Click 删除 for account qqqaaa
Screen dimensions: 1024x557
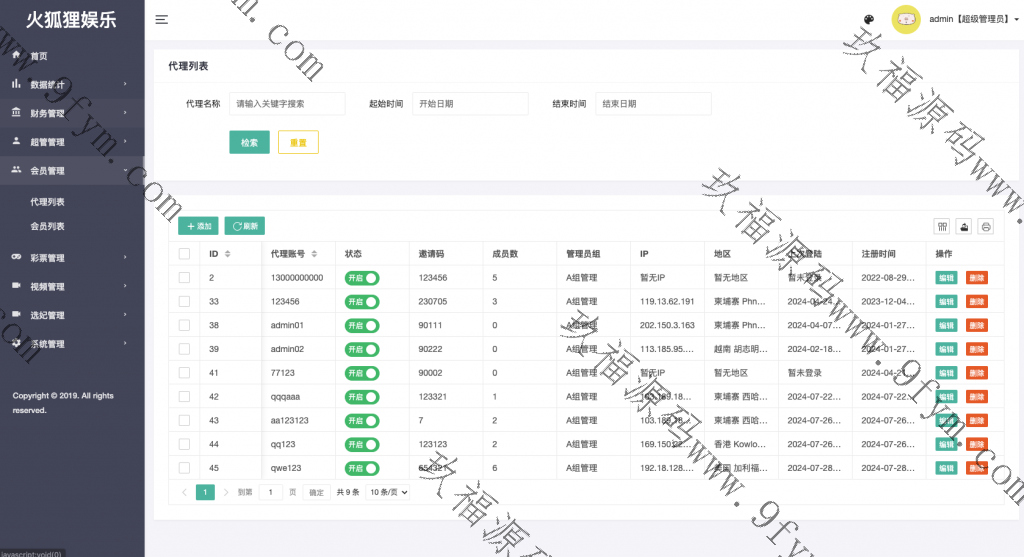[976, 396]
